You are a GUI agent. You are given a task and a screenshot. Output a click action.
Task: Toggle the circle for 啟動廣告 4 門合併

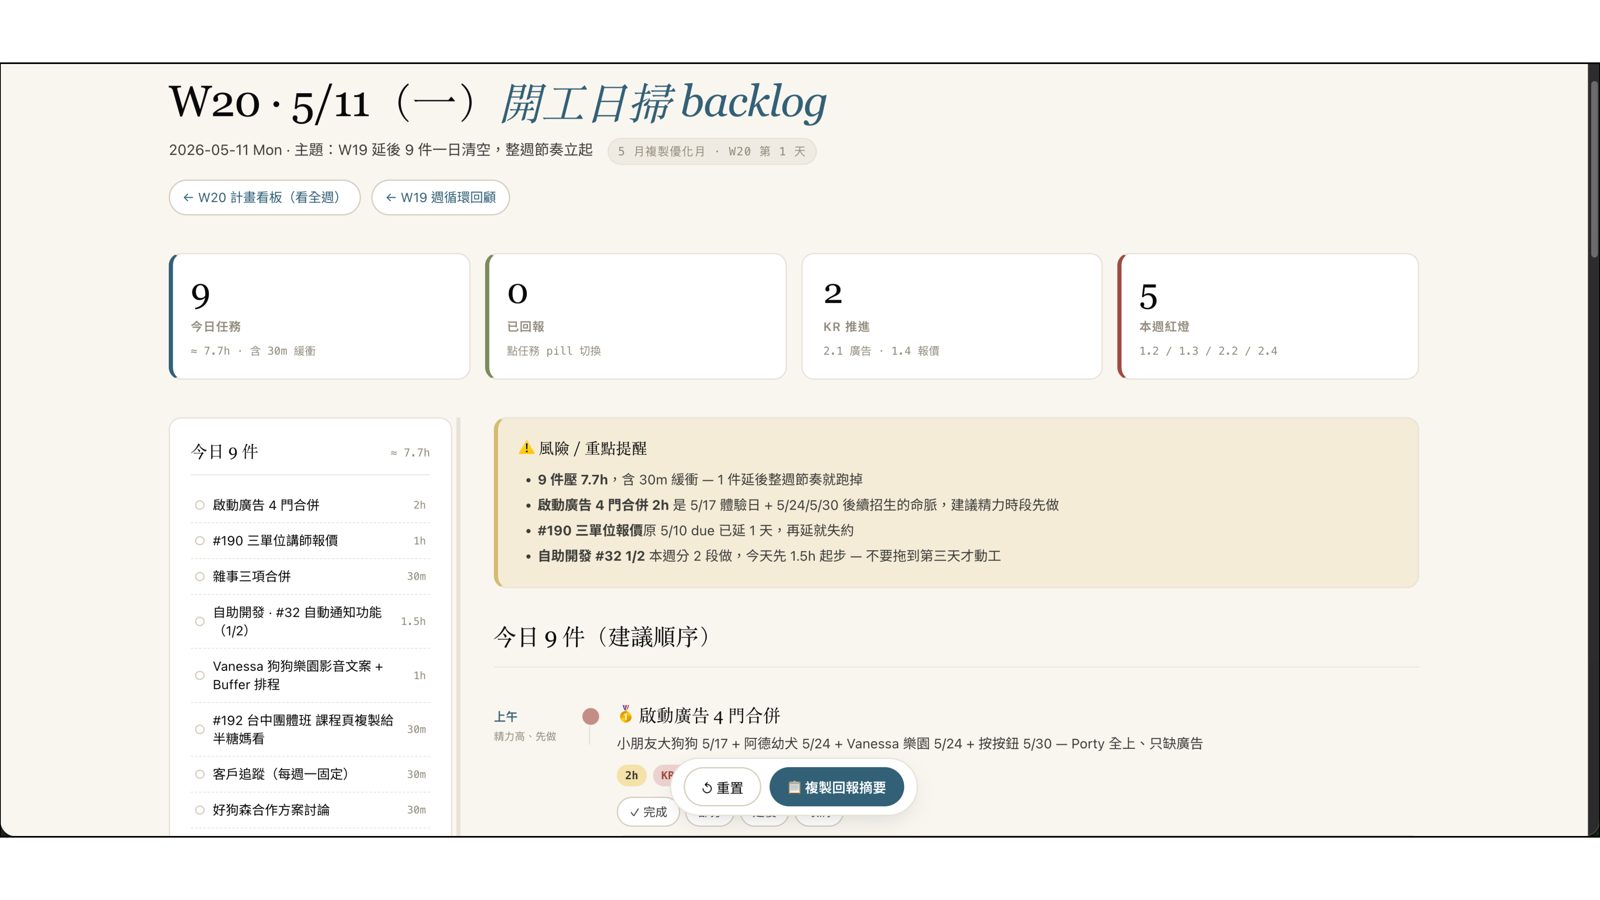pos(200,505)
